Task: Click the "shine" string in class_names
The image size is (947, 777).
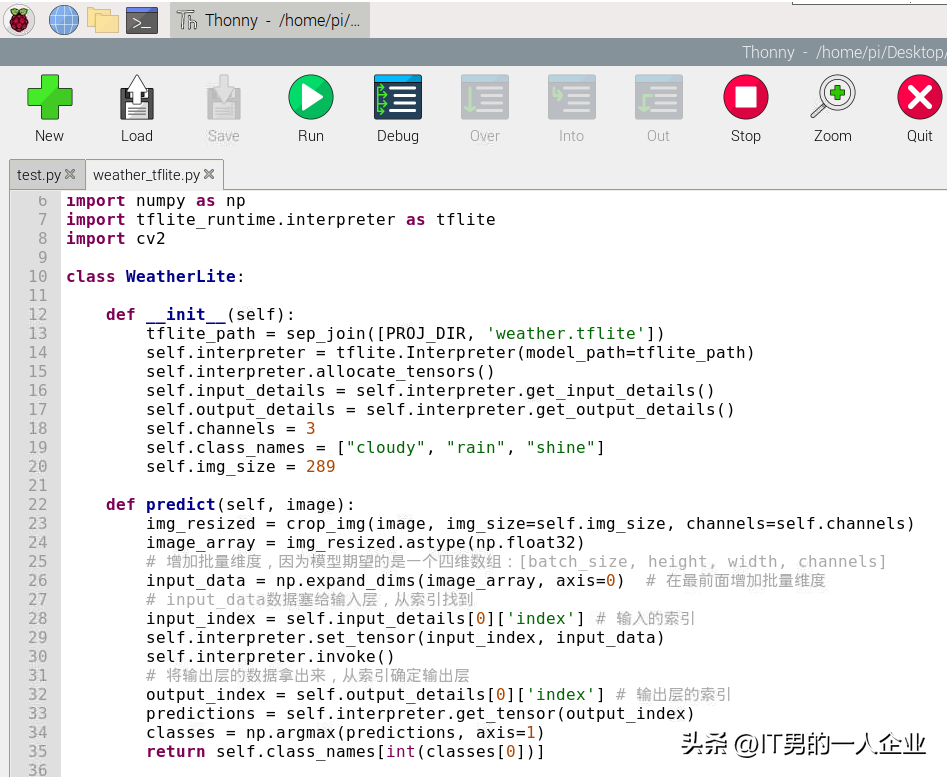Action: click(561, 447)
